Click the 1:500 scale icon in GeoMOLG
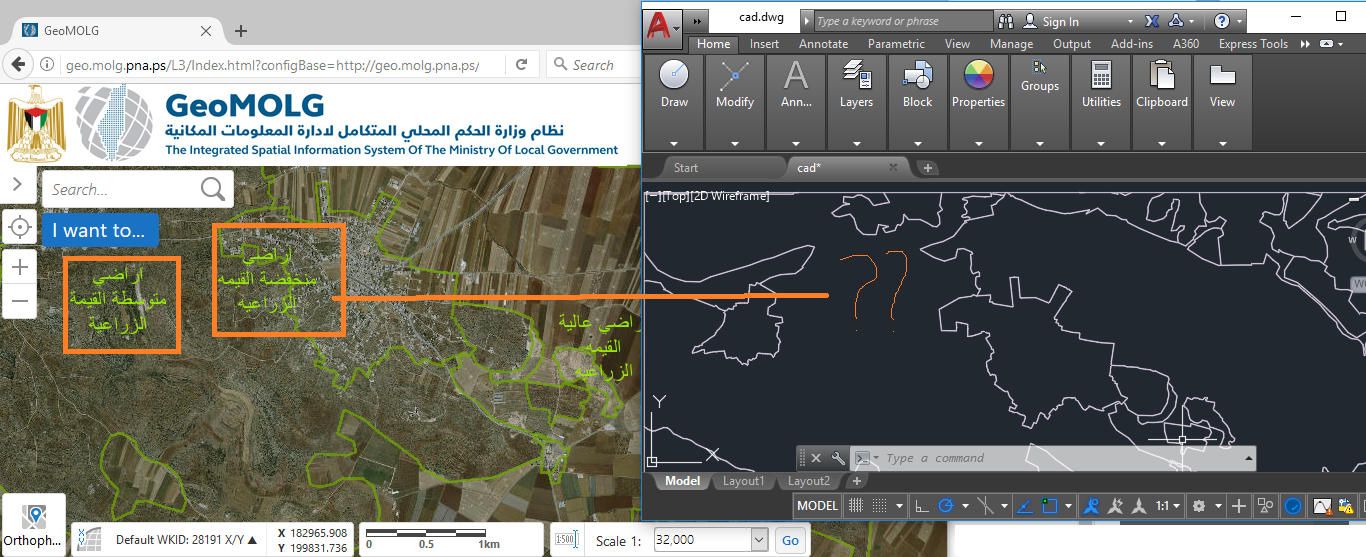Image resolution: width=1366 pixels, height=557 pixels. coord(567,539)
